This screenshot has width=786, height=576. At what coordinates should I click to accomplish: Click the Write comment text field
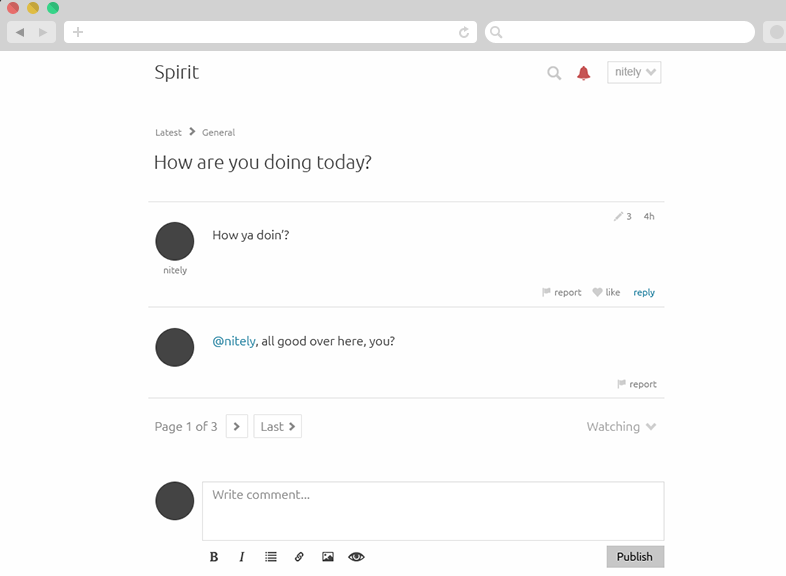(432, 511)
